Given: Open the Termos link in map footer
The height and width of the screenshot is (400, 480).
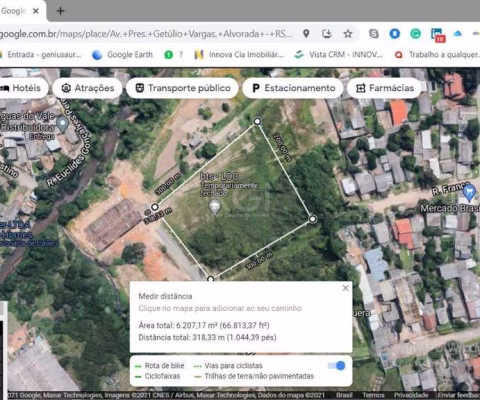Looking at the screenshot, I should [374, 395].
